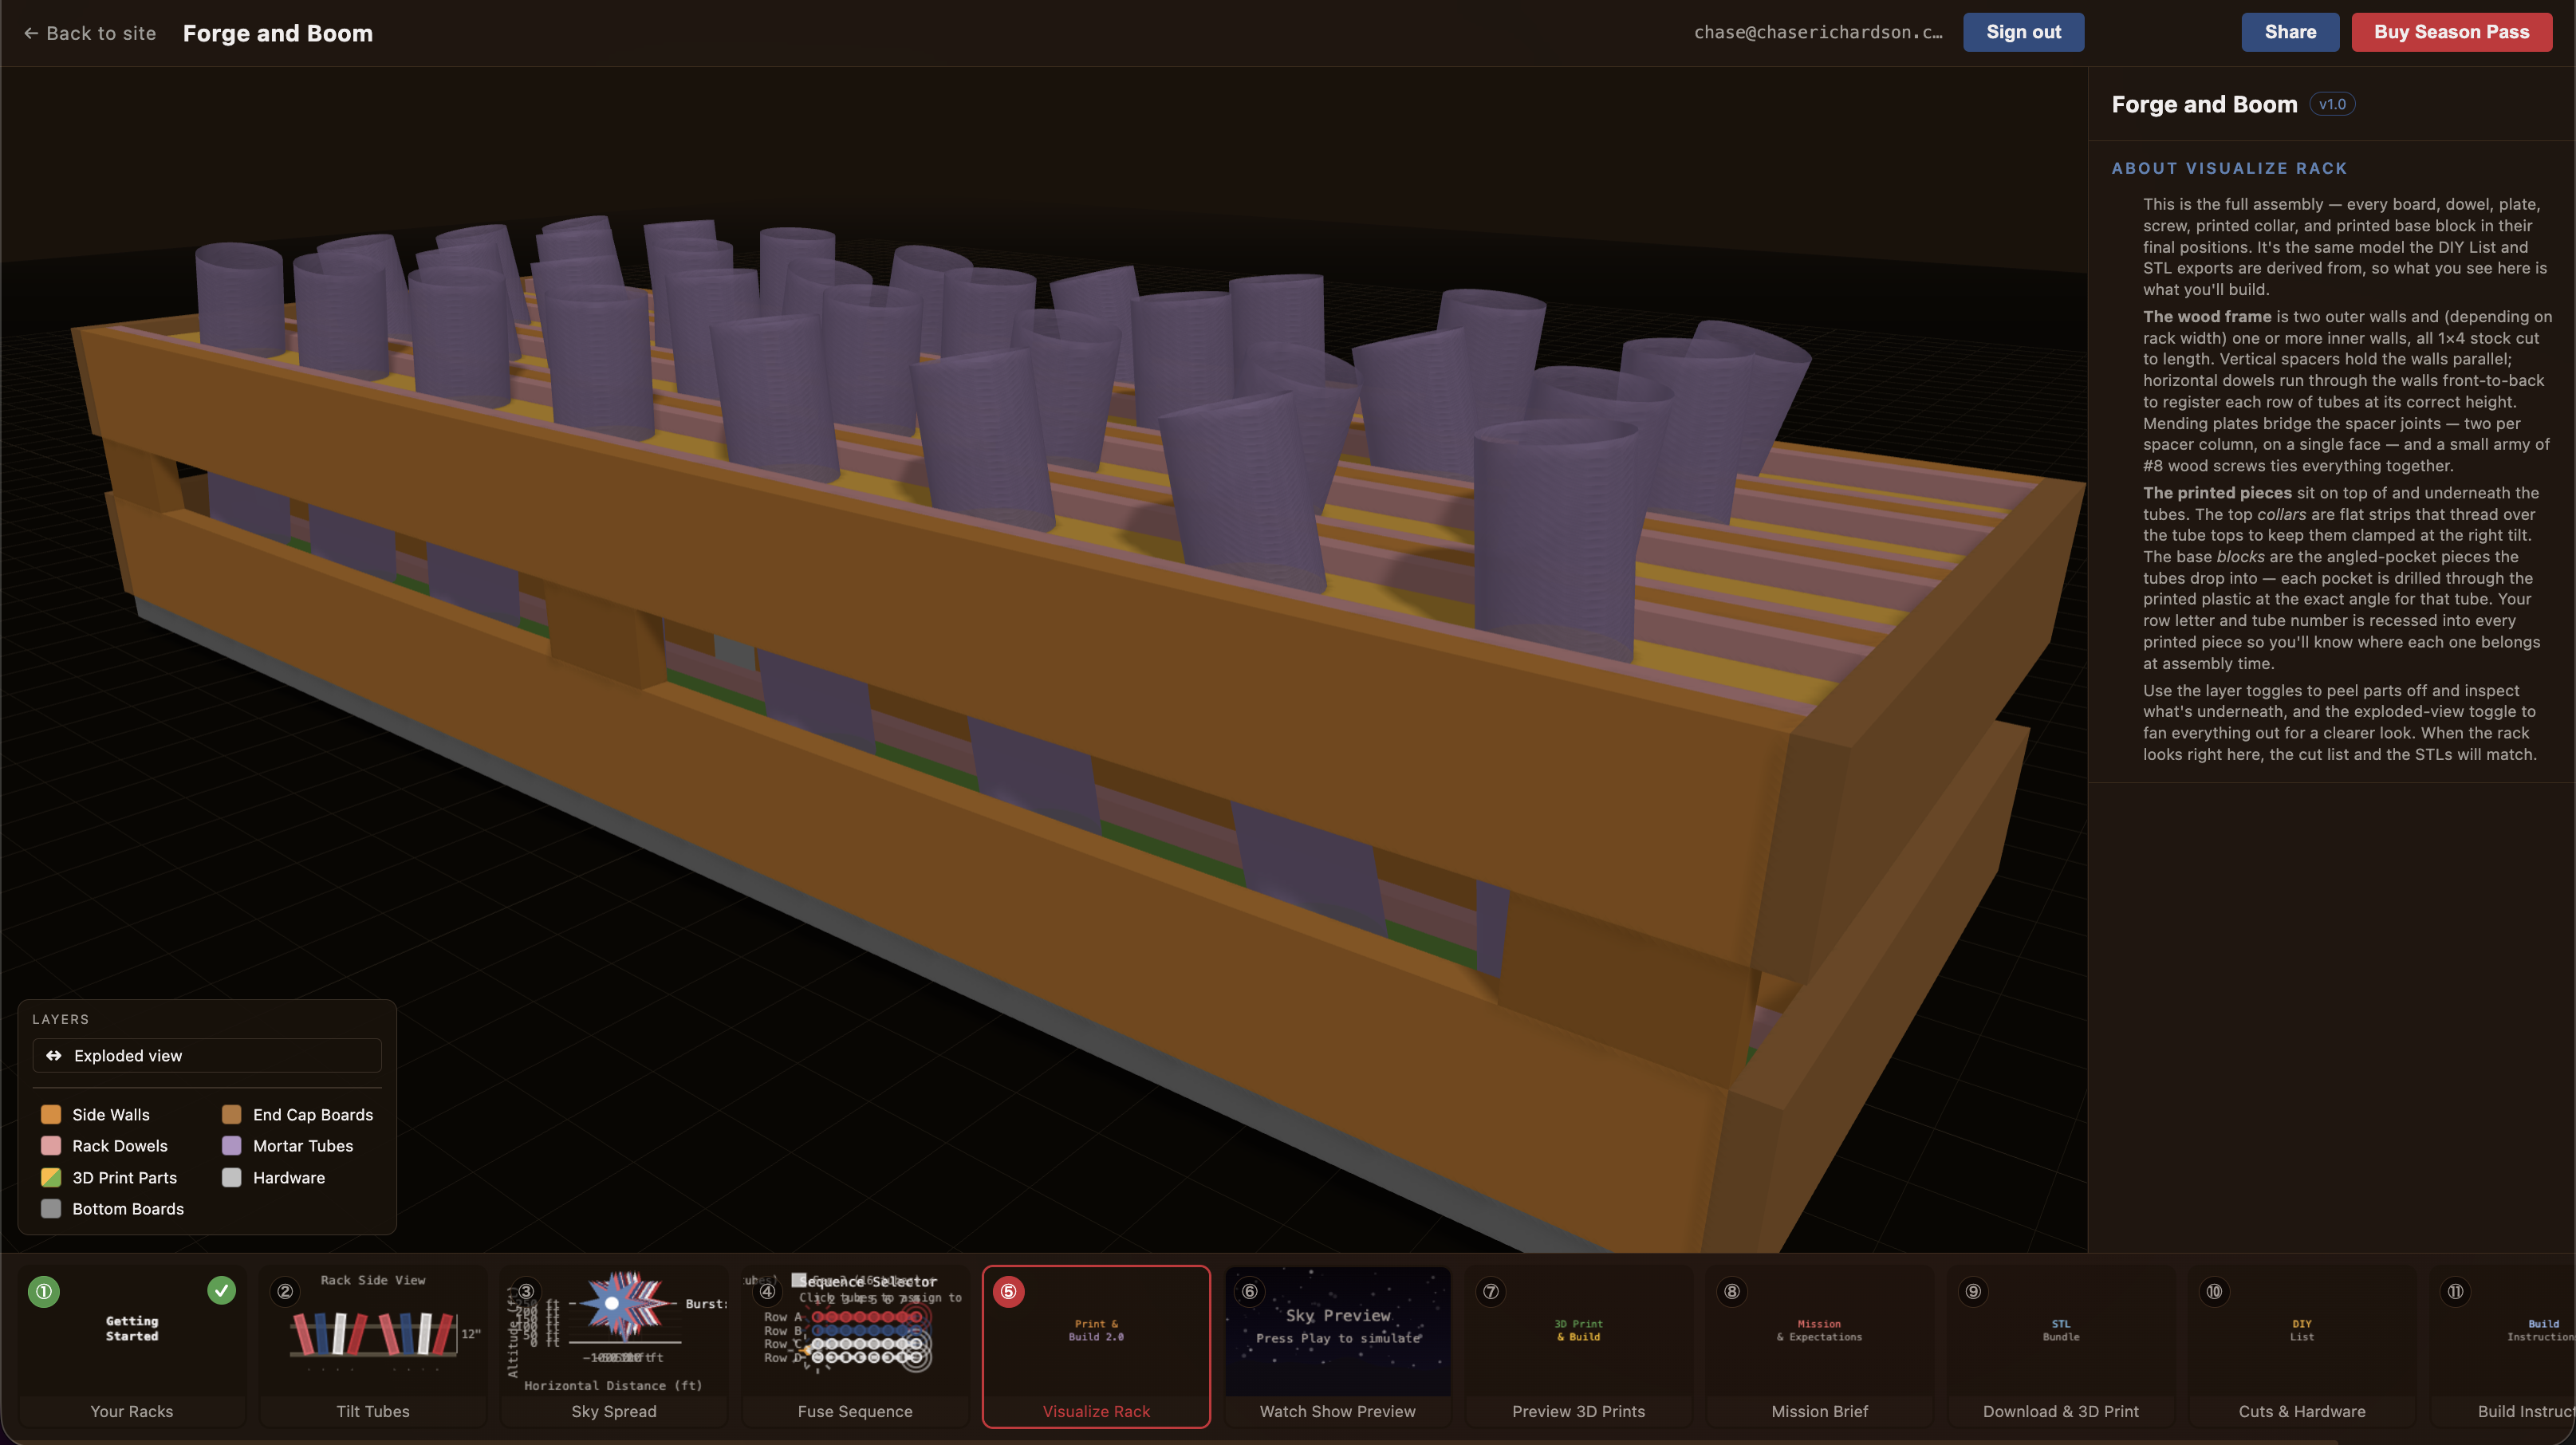This screenshot has height=1445, width=2576.
Task: Click the step 11 number badge
Action: point(2455,1291)
